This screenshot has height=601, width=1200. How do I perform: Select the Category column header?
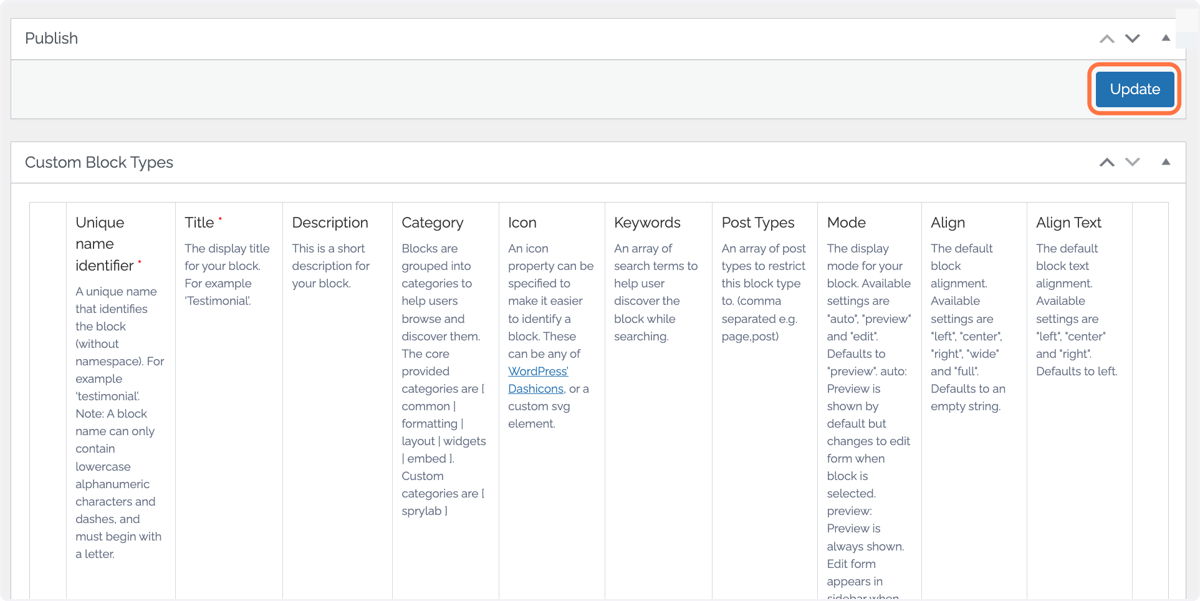[x=432, y=222]
